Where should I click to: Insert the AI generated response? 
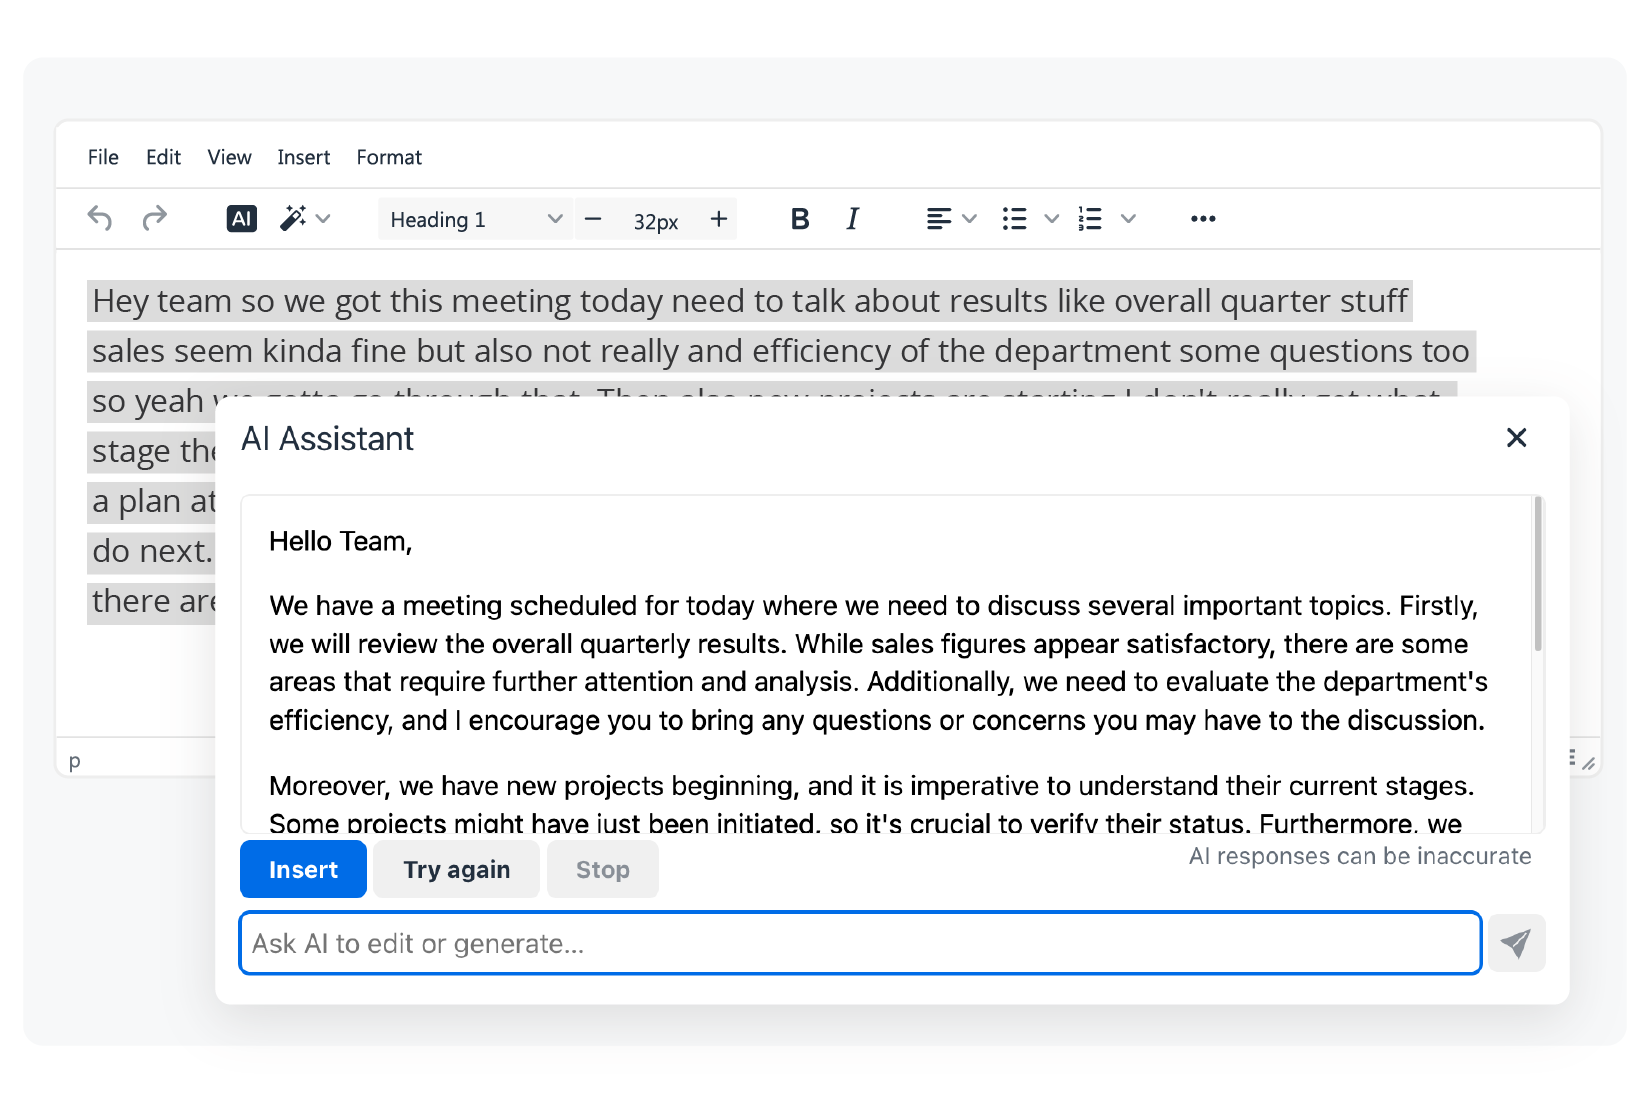pyautogui.click(x=303, y=869)
